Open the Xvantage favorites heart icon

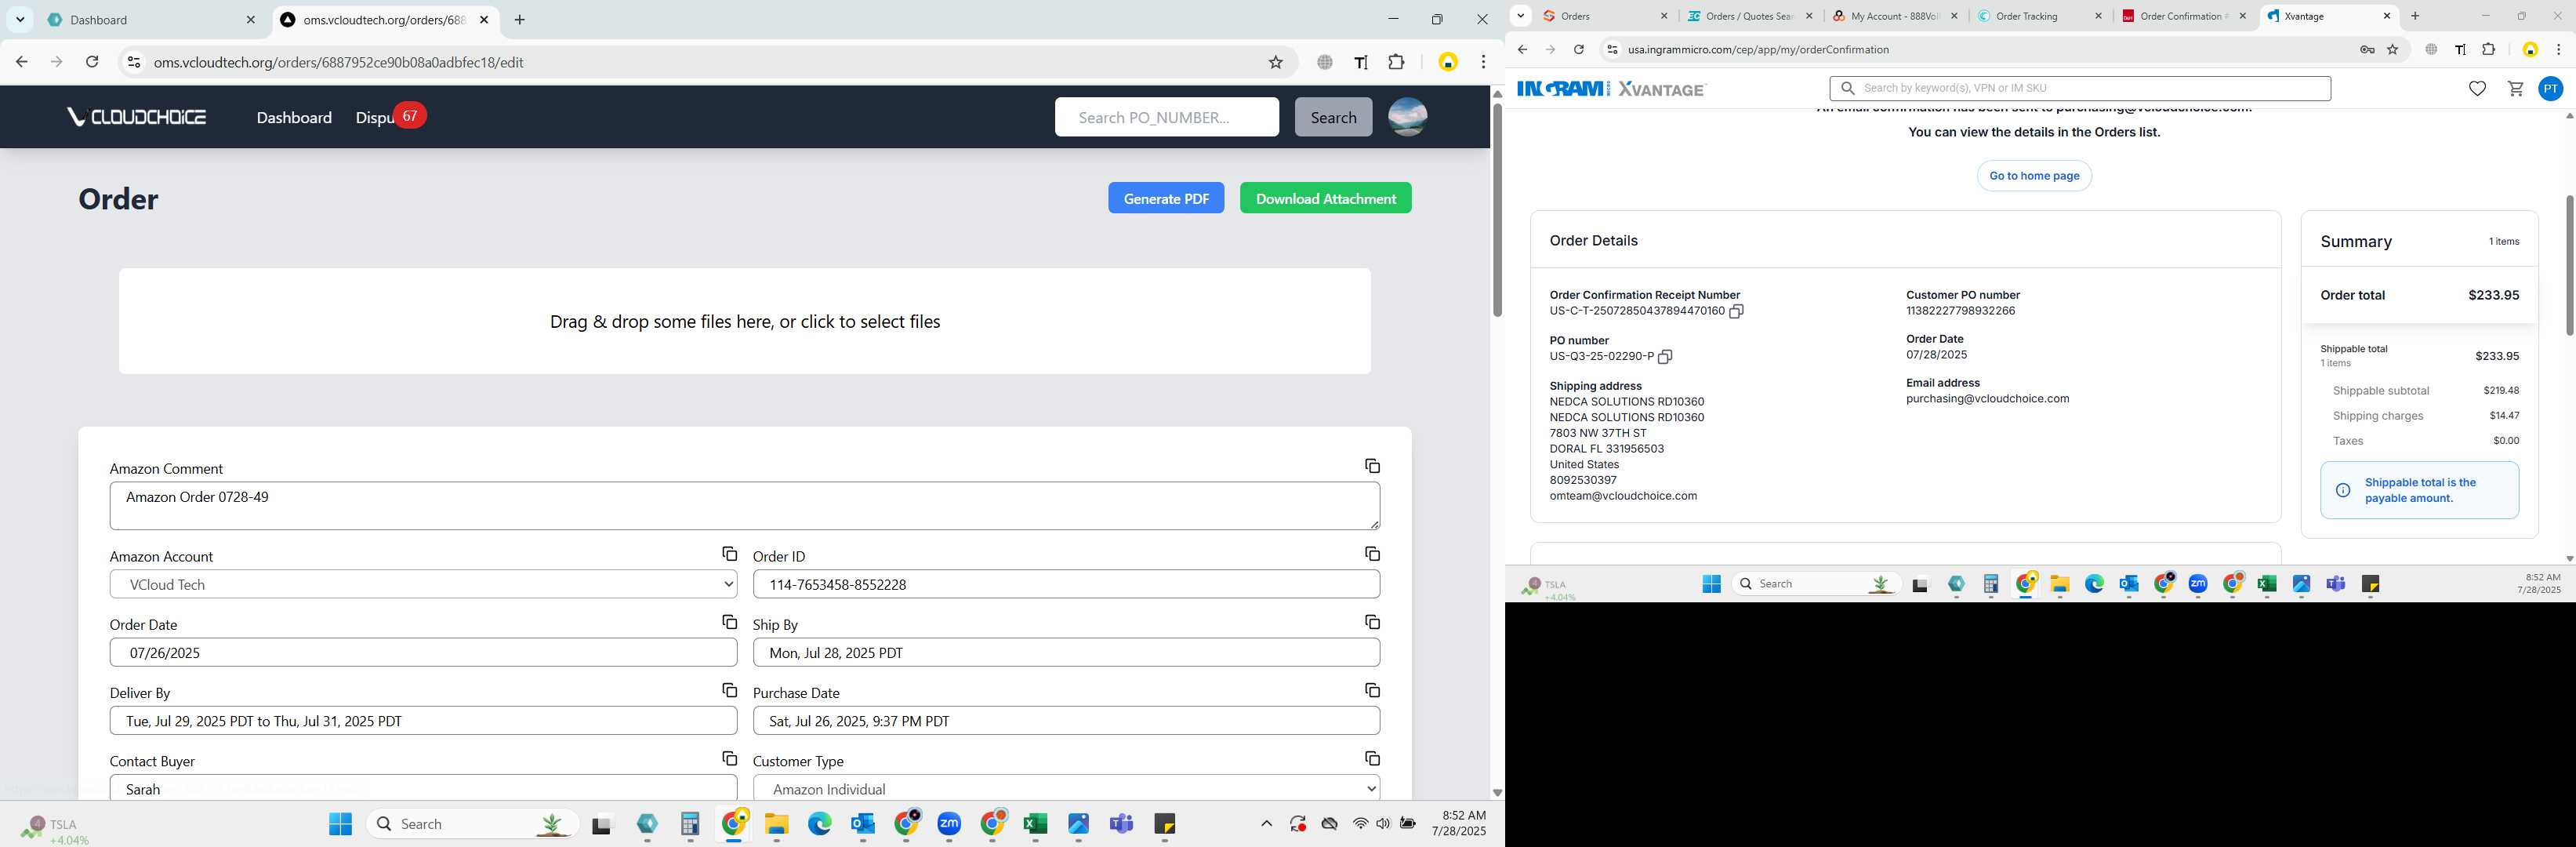coord(2477,89)
